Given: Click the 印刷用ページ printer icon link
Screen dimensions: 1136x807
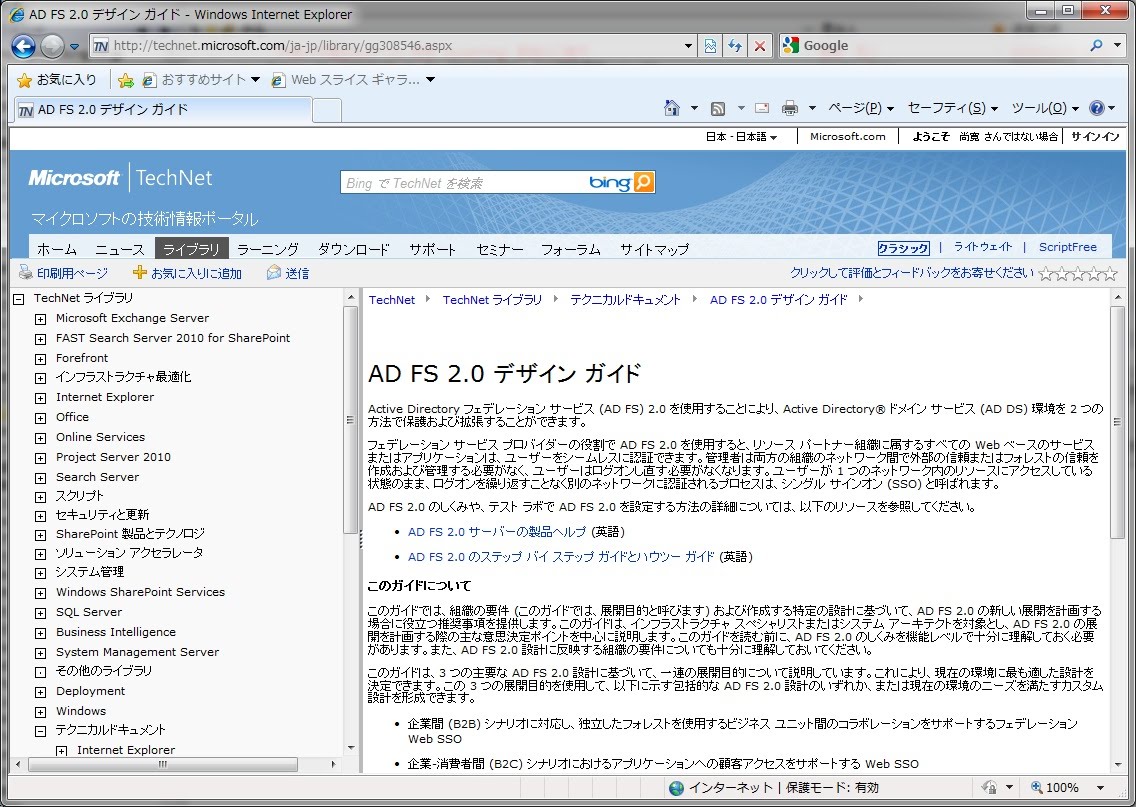Looking at the screenshot, I should click(x=63, y=273).
